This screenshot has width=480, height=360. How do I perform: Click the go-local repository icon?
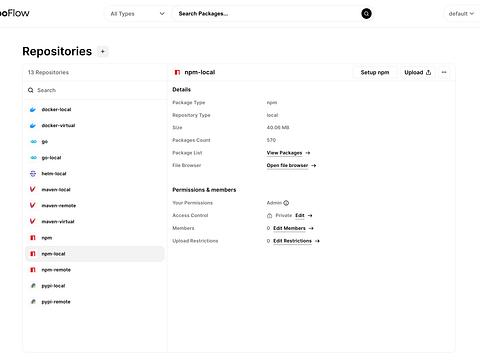pos(33,157)
